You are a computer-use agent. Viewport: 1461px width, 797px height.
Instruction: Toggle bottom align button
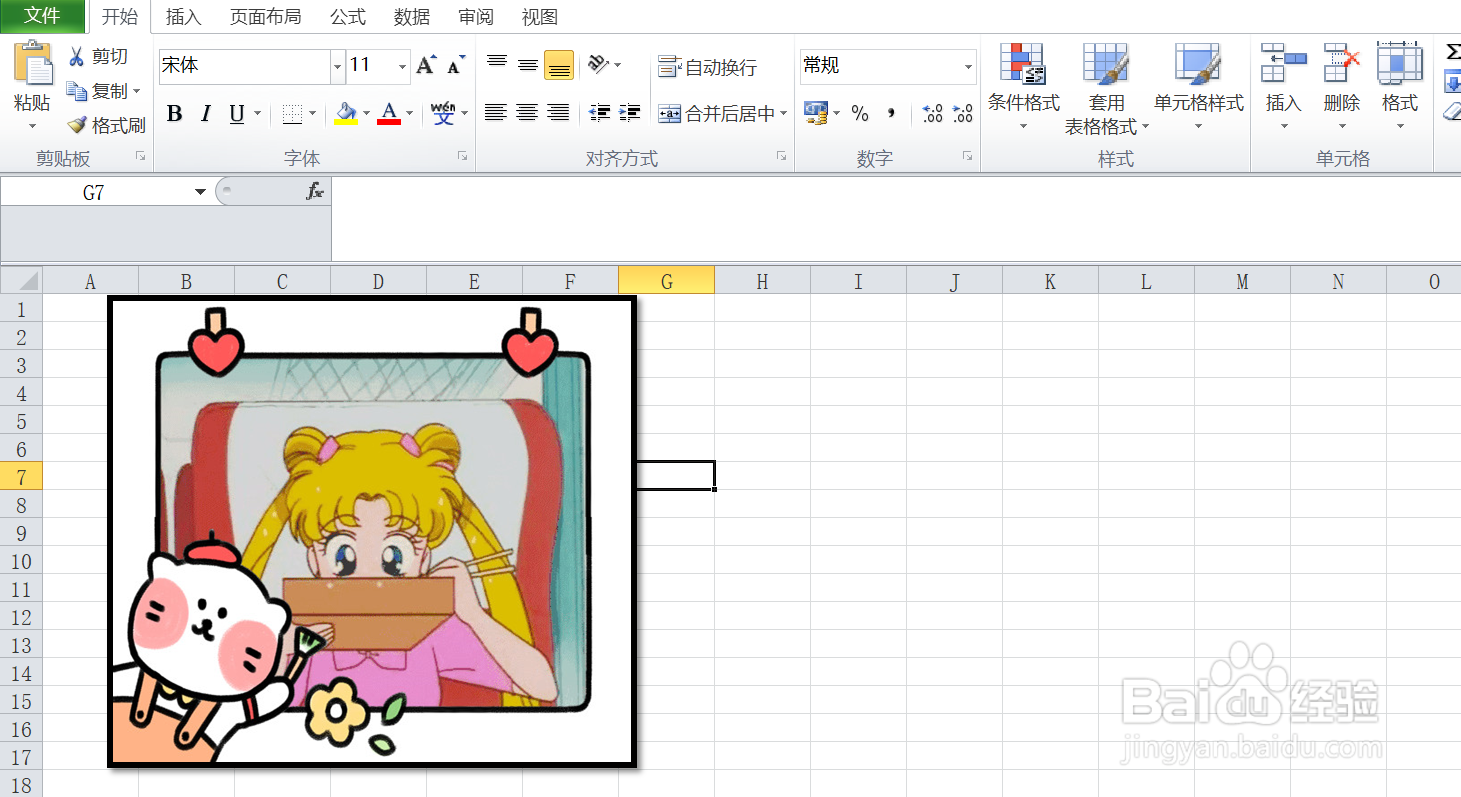(559, 65)
